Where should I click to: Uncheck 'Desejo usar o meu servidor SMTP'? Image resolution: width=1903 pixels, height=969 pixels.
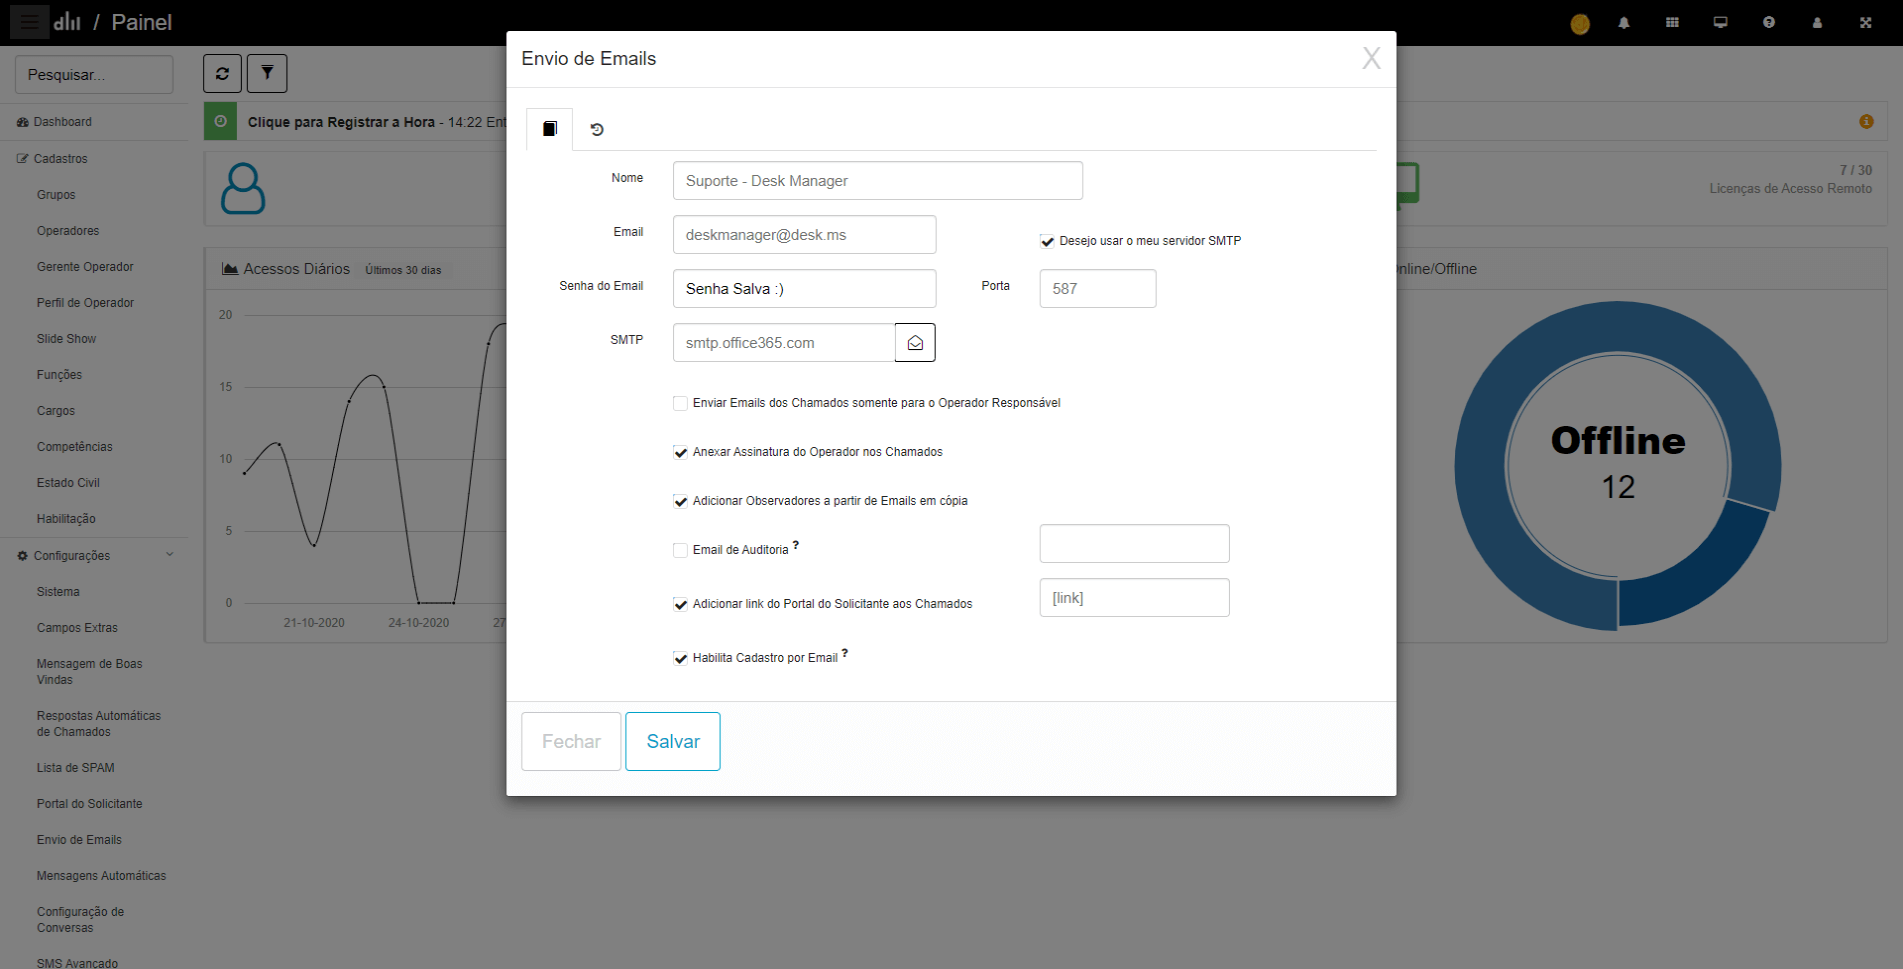(1047, 241)
